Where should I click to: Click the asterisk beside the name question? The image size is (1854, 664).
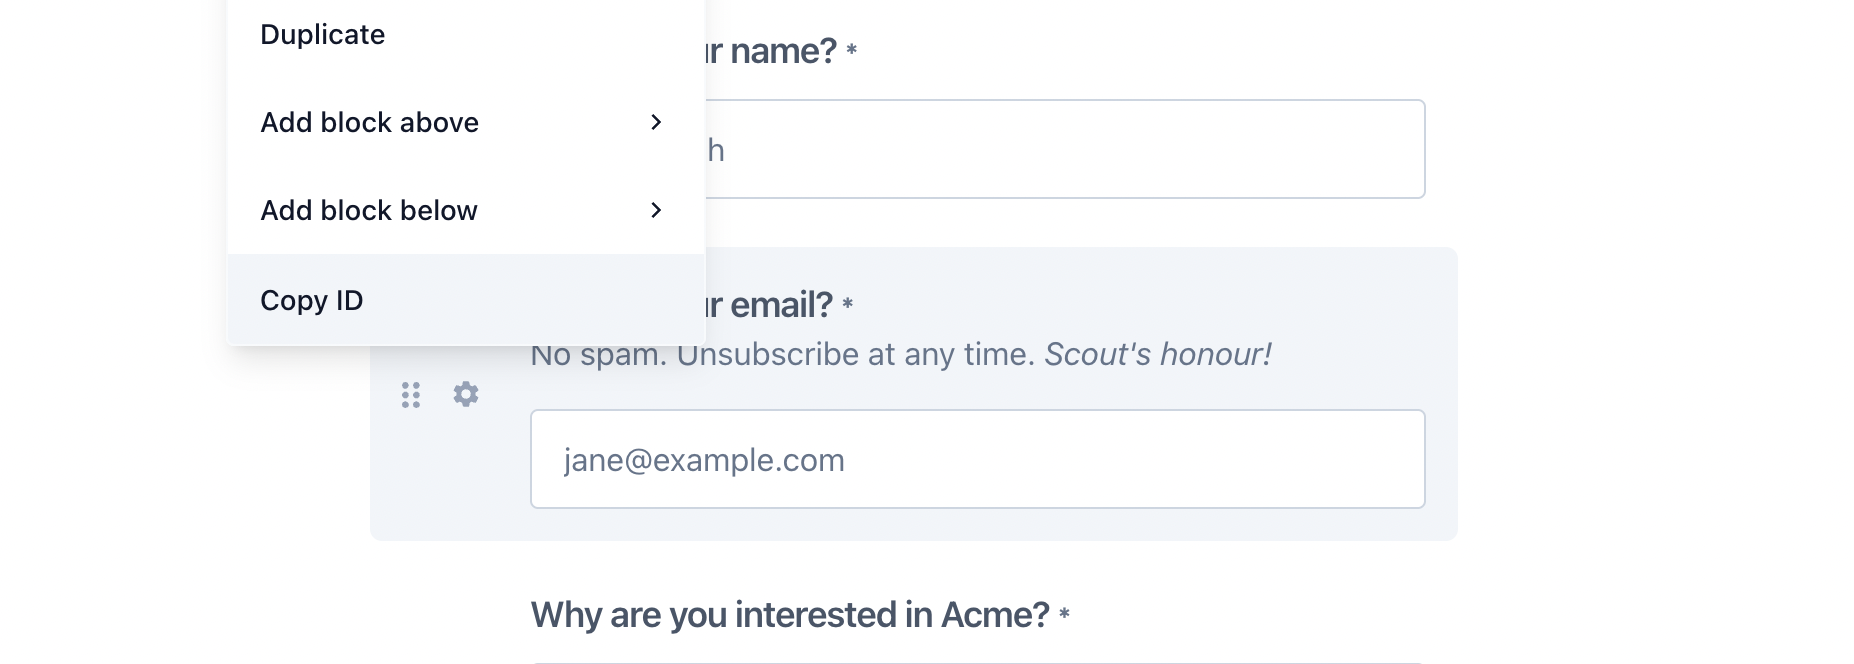click(x=852, y=50)
